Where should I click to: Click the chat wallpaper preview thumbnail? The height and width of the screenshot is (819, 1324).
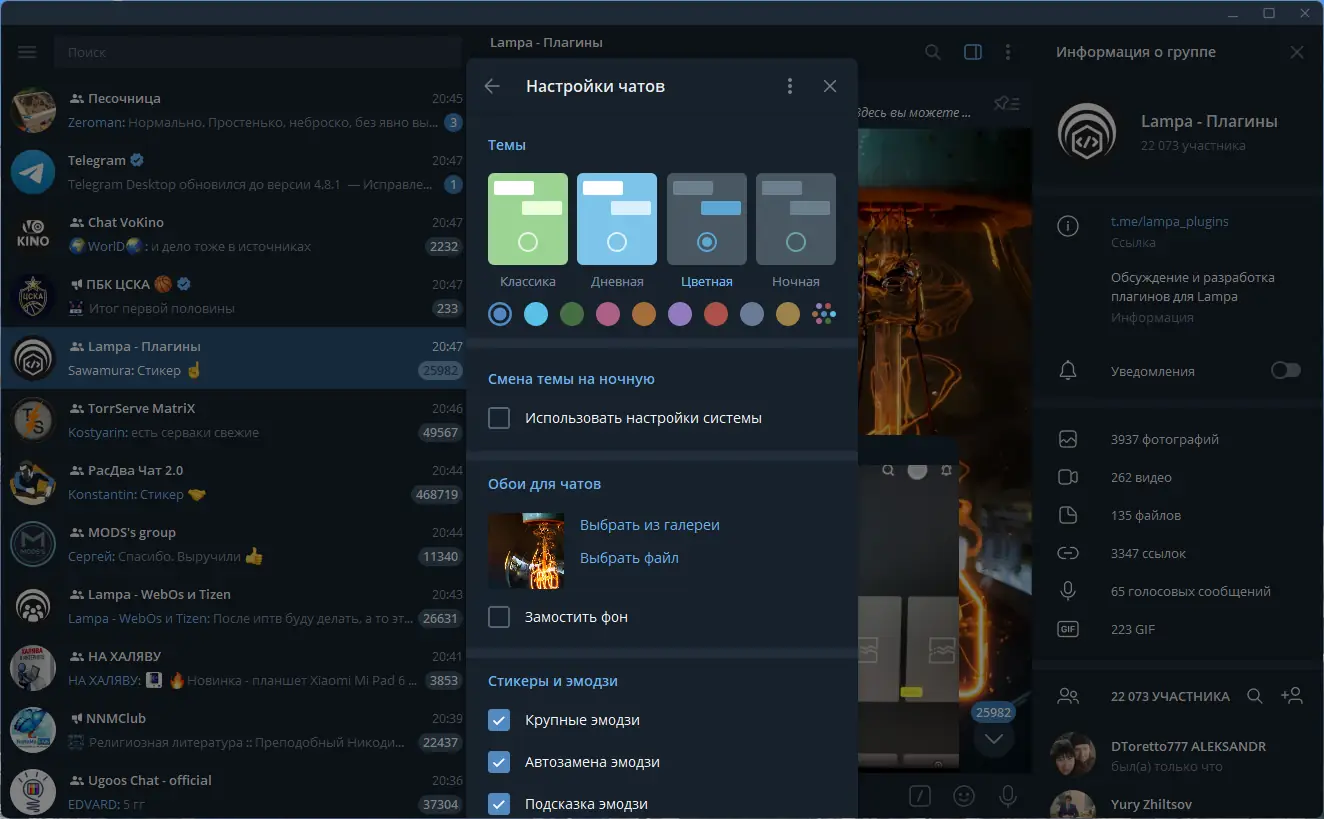526,551
